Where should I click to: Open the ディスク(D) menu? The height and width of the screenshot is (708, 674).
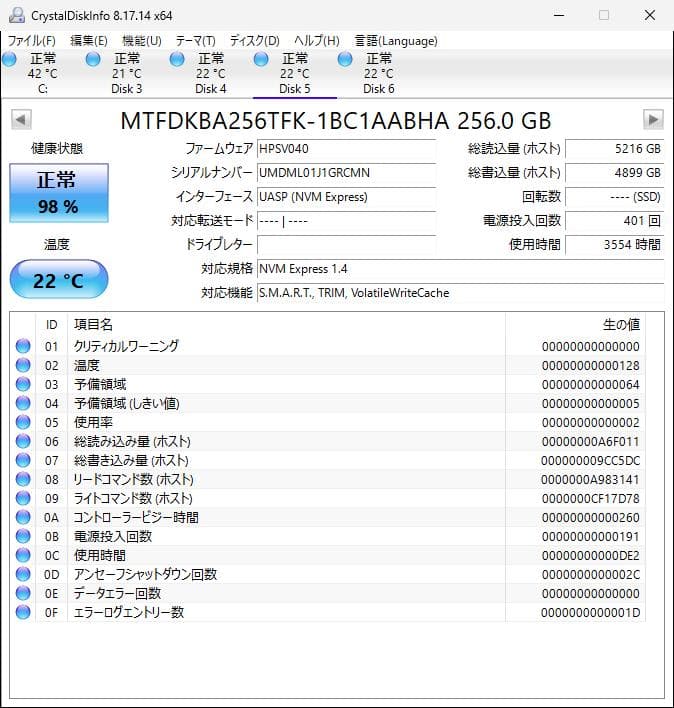click(x=255, y=41)
